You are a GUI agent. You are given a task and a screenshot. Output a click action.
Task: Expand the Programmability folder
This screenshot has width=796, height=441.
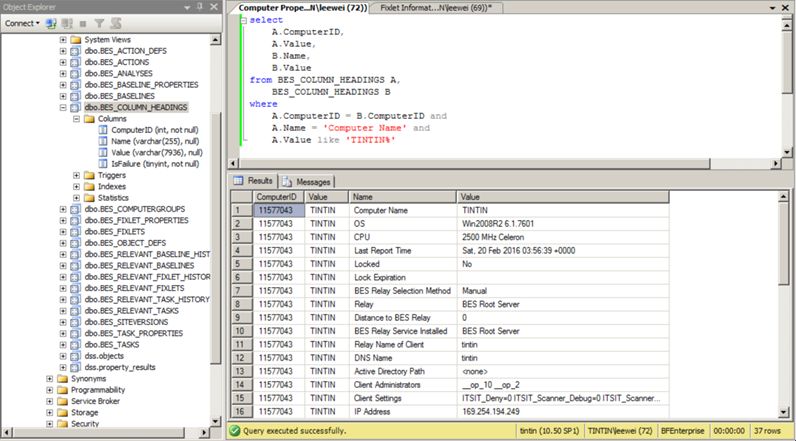(49, 390)
